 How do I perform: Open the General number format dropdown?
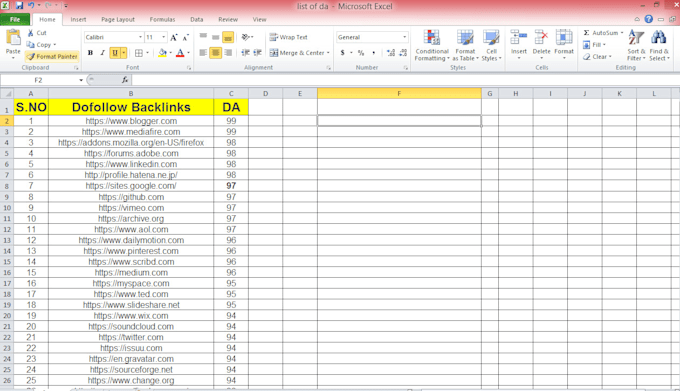tap(405, 37)
